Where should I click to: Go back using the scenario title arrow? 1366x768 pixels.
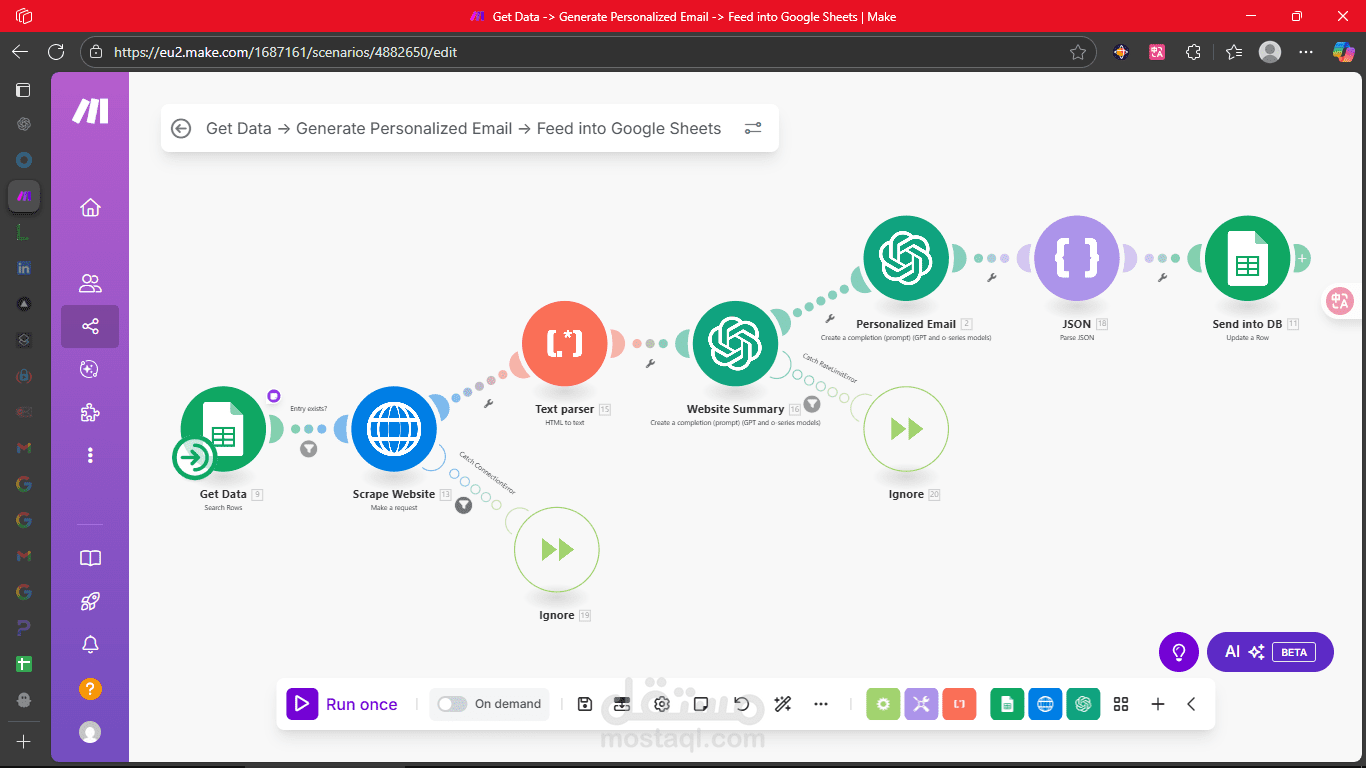coord(181,128)
